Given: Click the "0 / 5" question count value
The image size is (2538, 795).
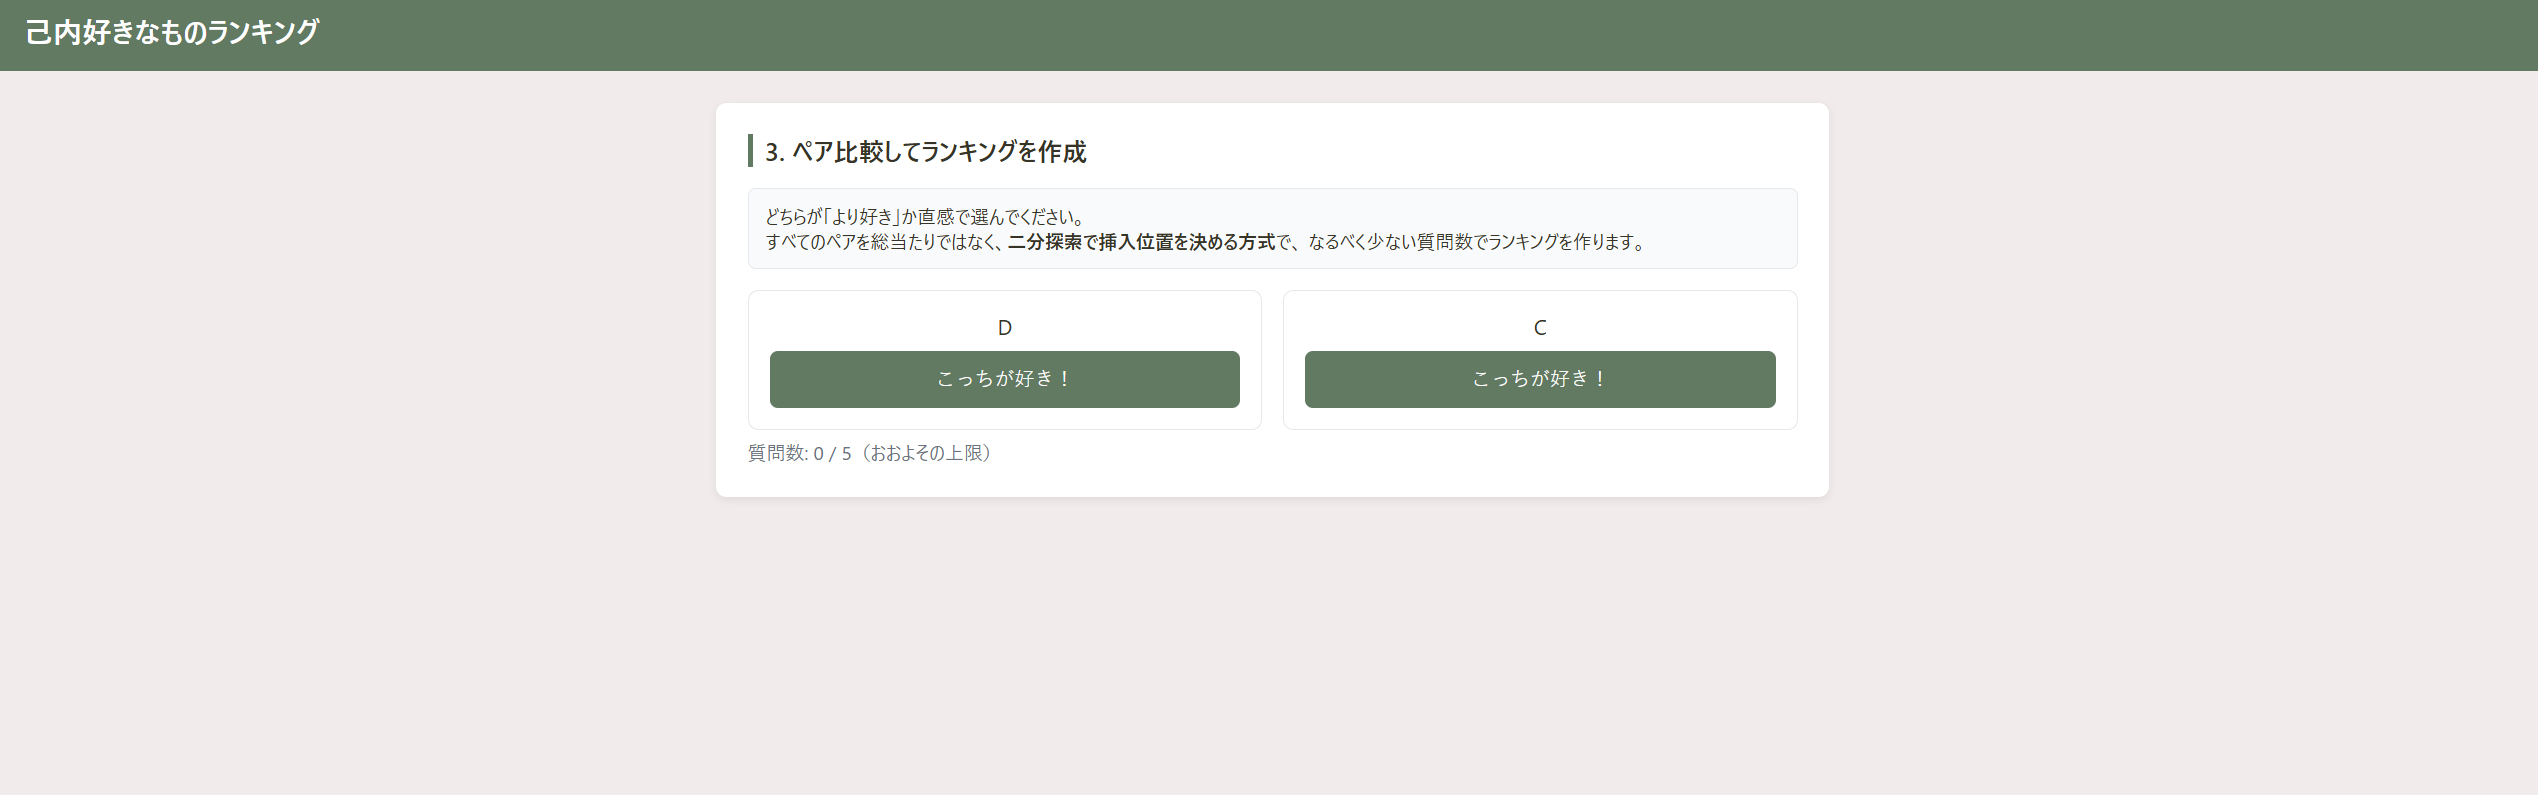Looking at the screenshot, I should click(832, 453).
